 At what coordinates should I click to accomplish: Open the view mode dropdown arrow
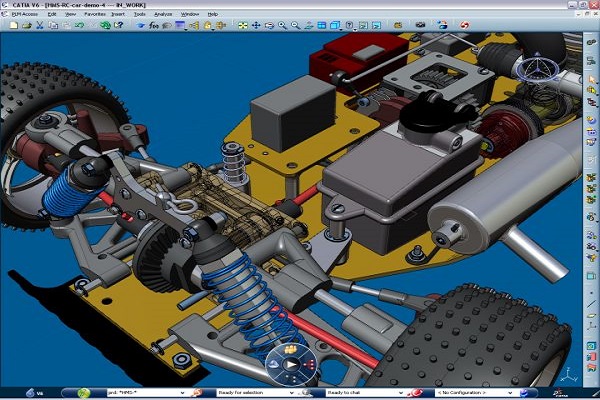(x=355, y=29)
